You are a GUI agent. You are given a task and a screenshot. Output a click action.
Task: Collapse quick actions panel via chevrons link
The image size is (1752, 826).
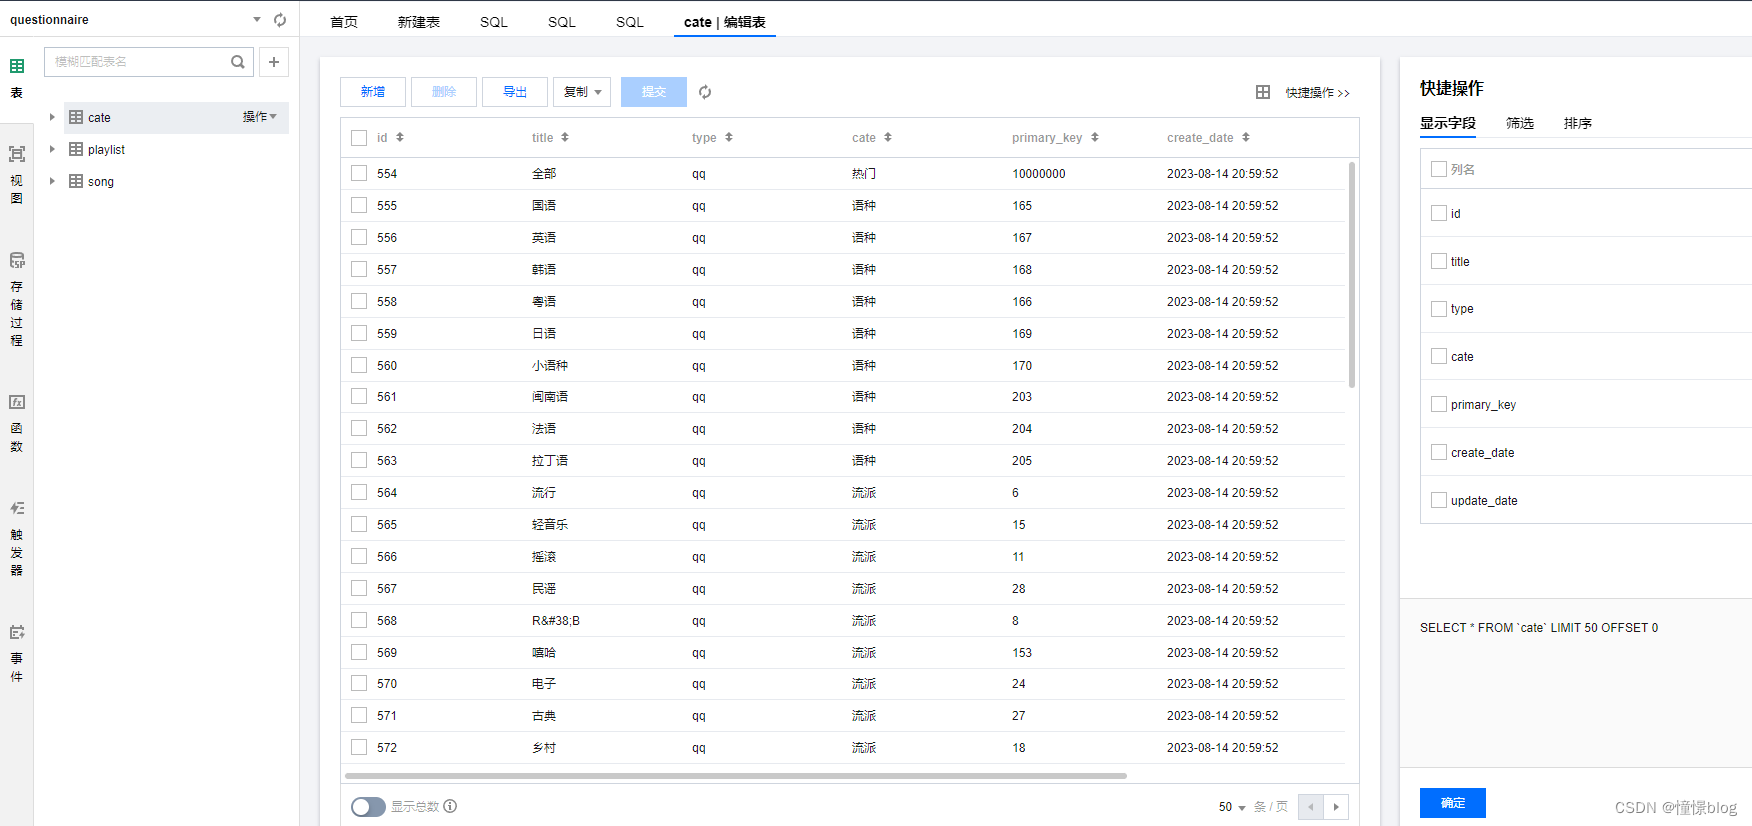click(x=1318, y=93)
